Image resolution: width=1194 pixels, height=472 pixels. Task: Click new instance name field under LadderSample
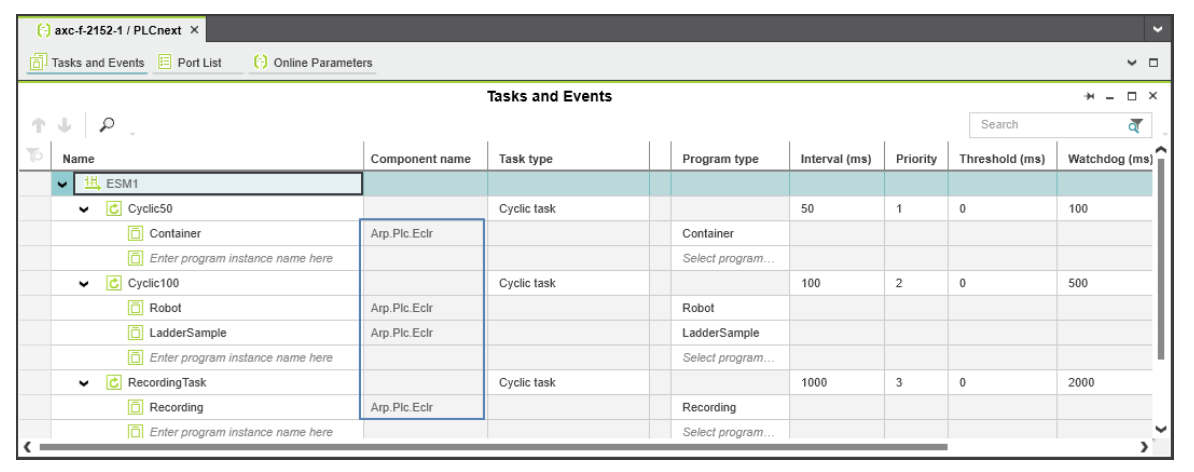(241, 358)
